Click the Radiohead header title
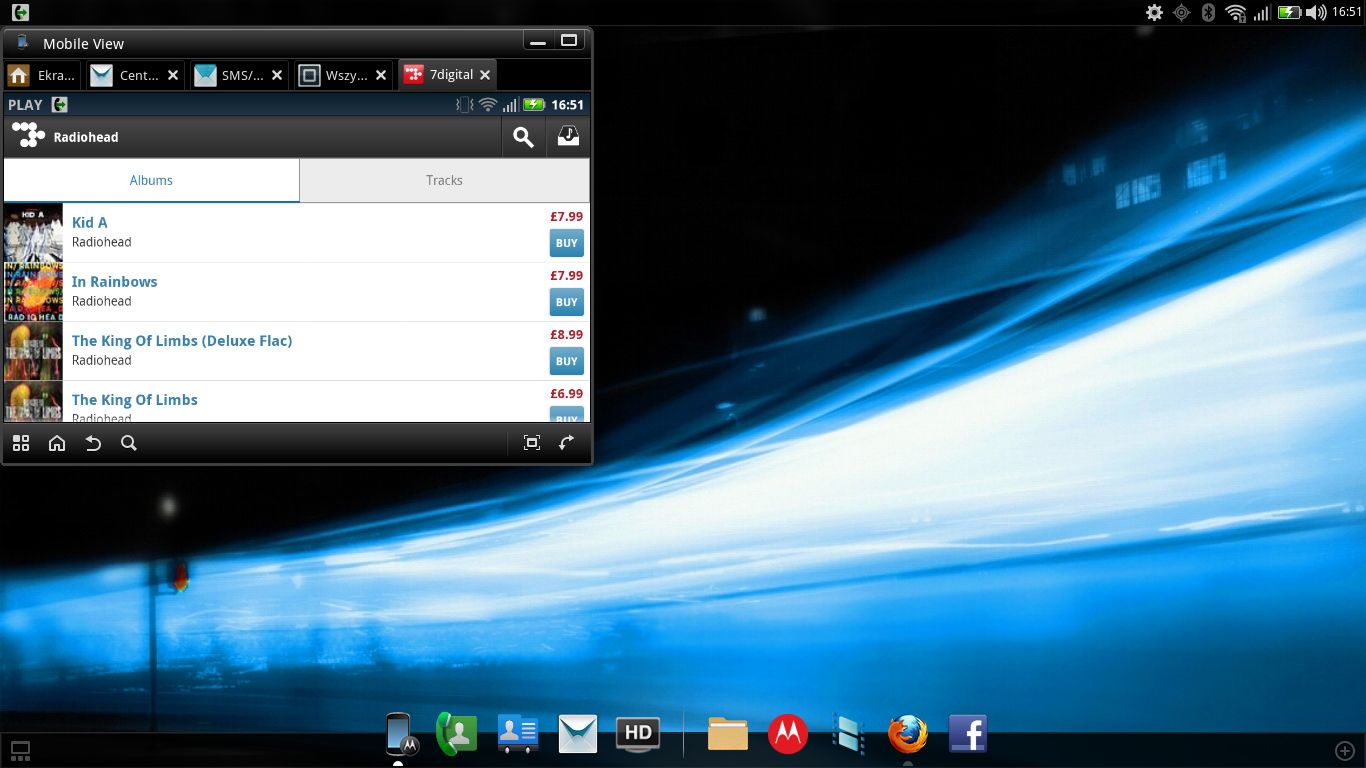The width and height of the screenshot is (1366, 768). (86, 137)
